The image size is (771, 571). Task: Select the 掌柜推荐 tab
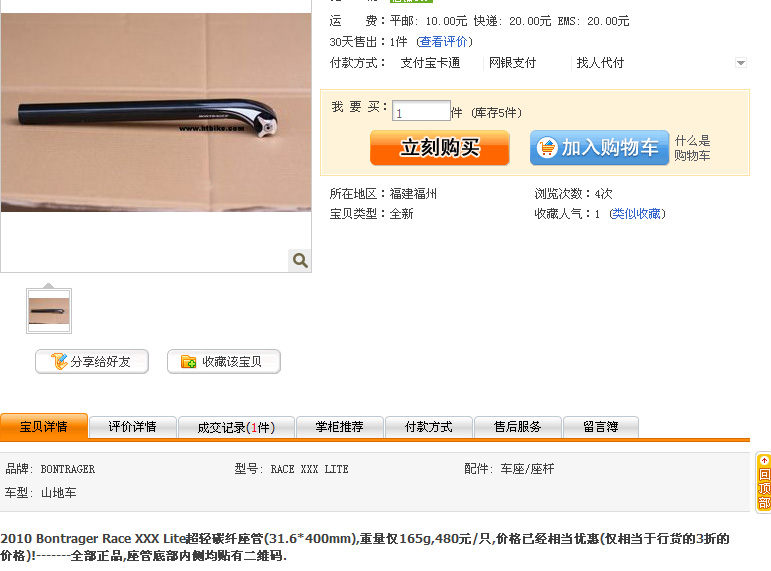point(340,427)
